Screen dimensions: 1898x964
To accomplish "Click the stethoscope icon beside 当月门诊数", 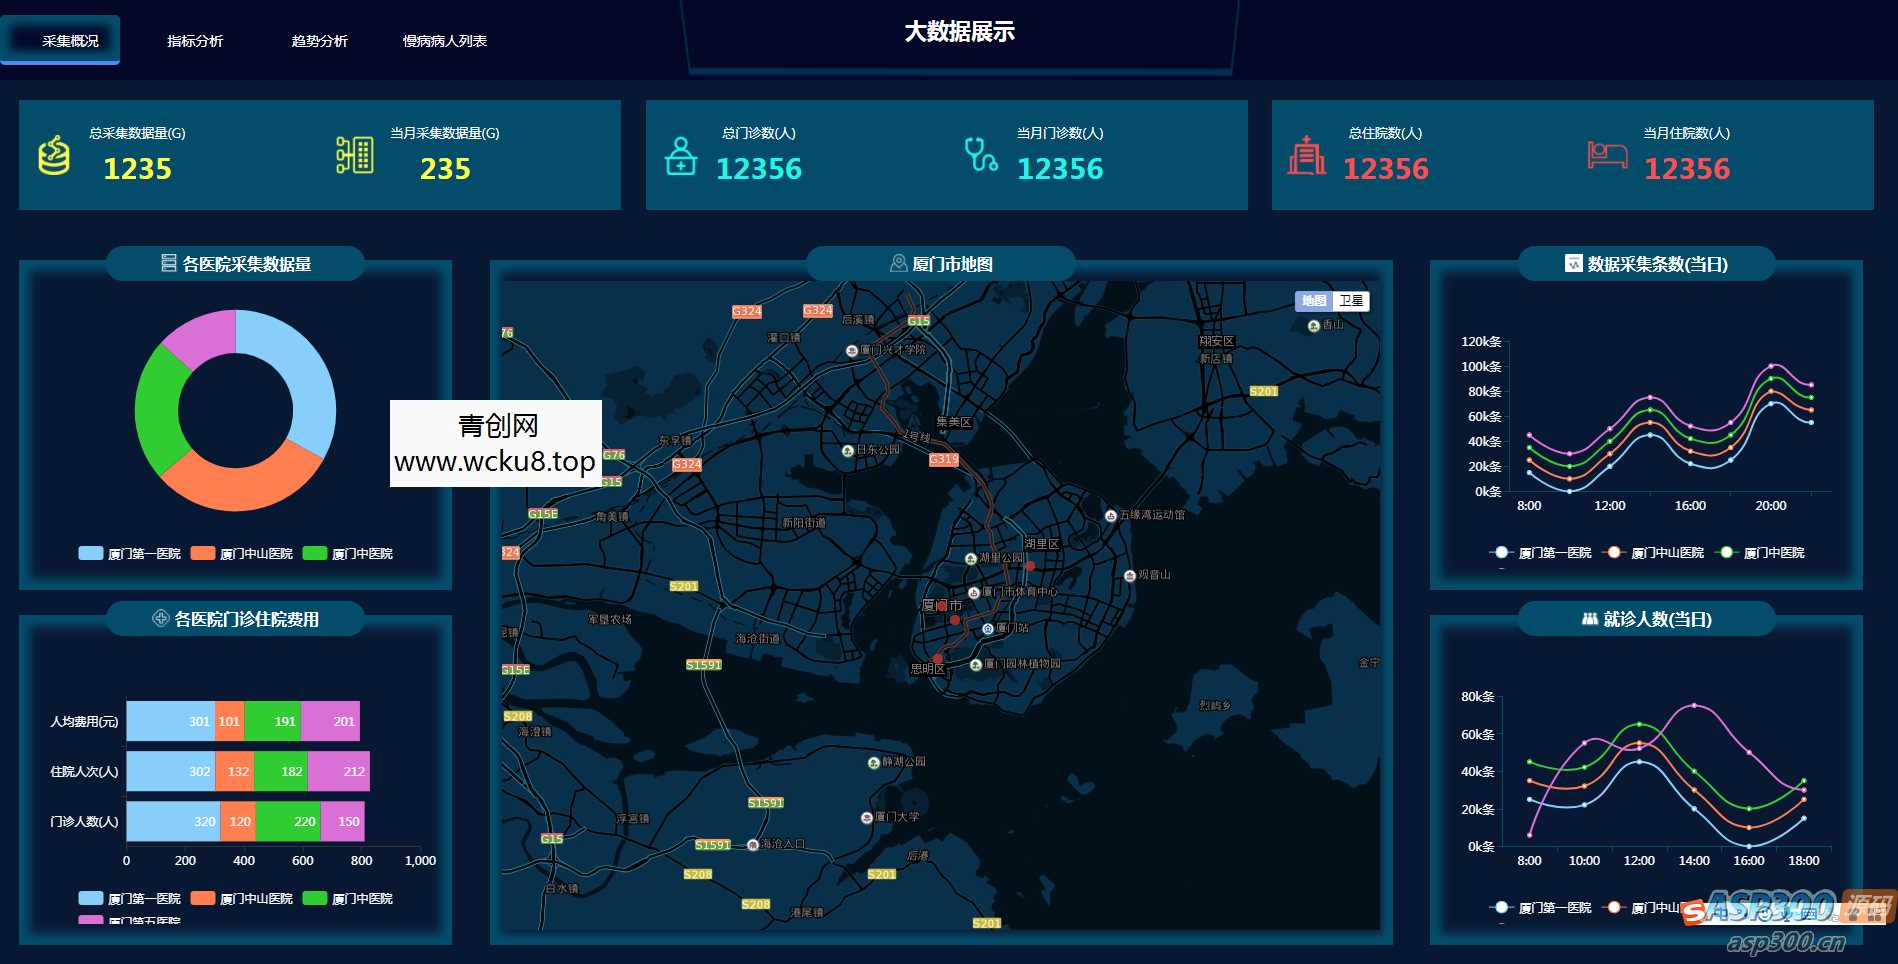I will [x=980, y=155].
